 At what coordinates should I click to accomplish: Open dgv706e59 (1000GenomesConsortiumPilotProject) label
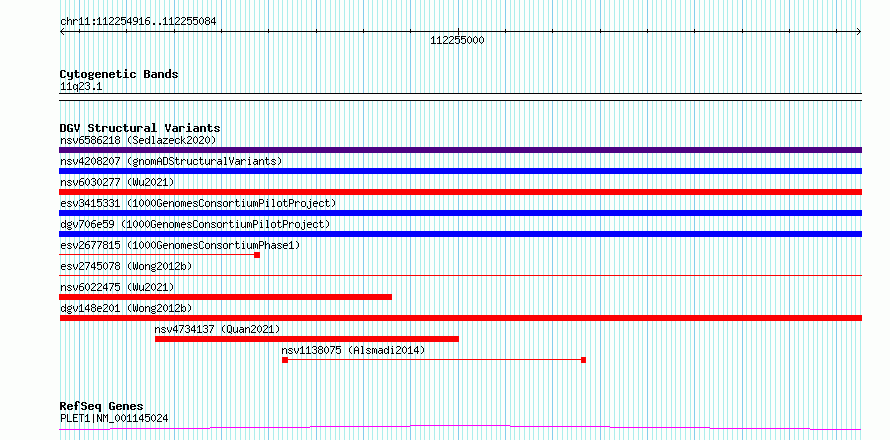195,224
